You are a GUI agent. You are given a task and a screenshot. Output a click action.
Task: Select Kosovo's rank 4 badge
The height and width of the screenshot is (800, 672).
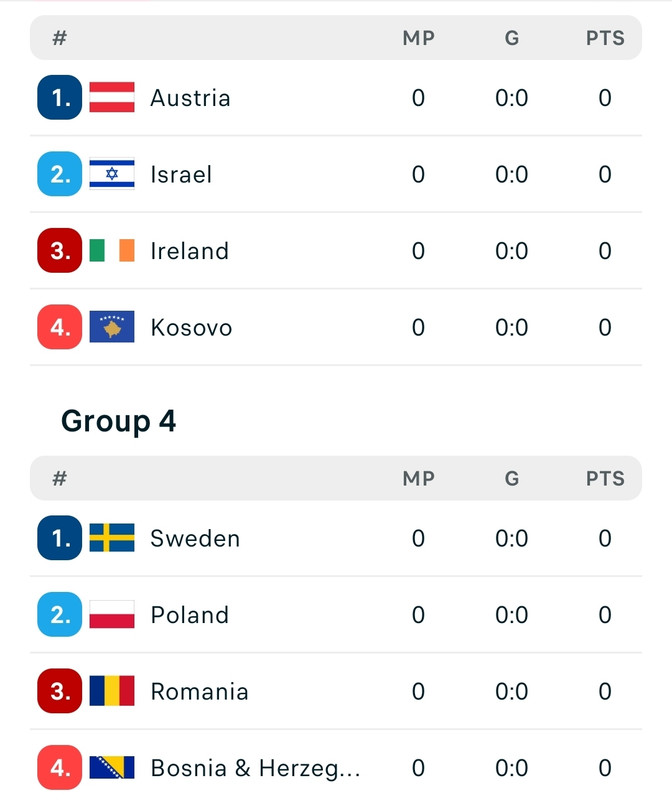coord(60,327)
